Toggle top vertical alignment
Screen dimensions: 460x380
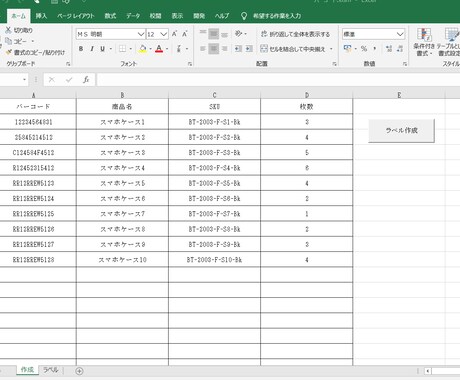pos(203,34)
